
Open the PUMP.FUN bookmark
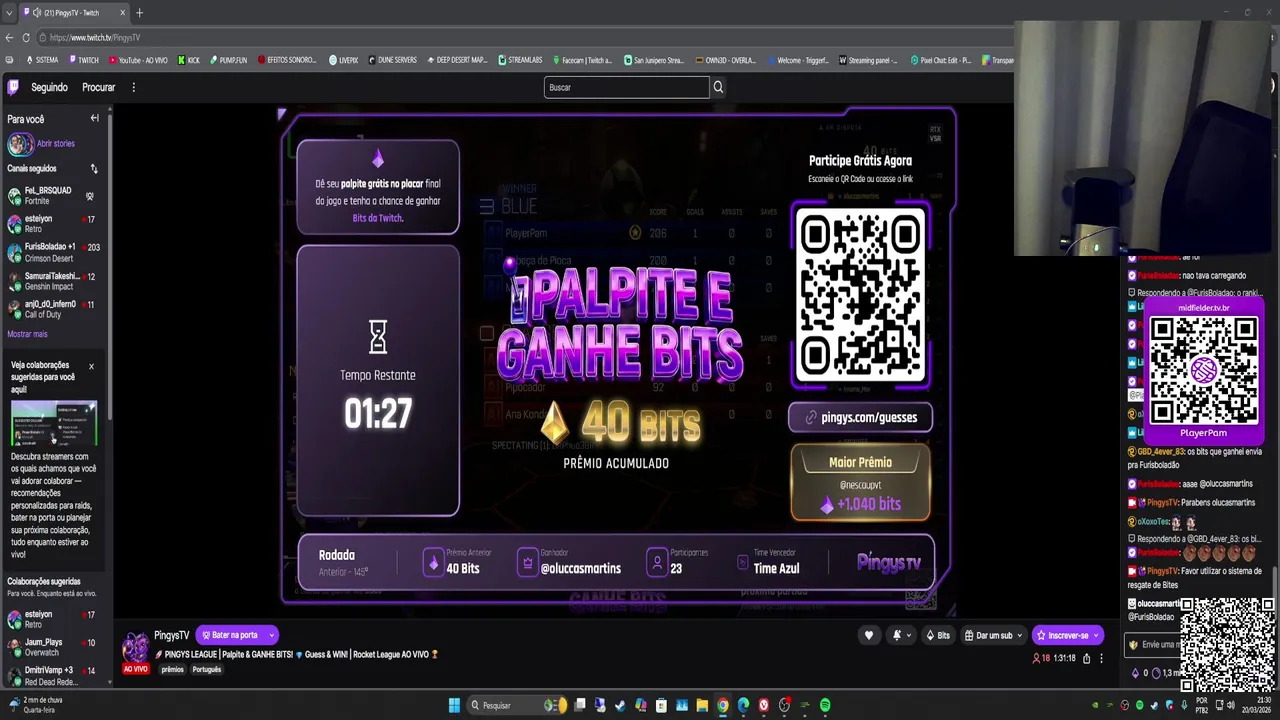(228, 60)
